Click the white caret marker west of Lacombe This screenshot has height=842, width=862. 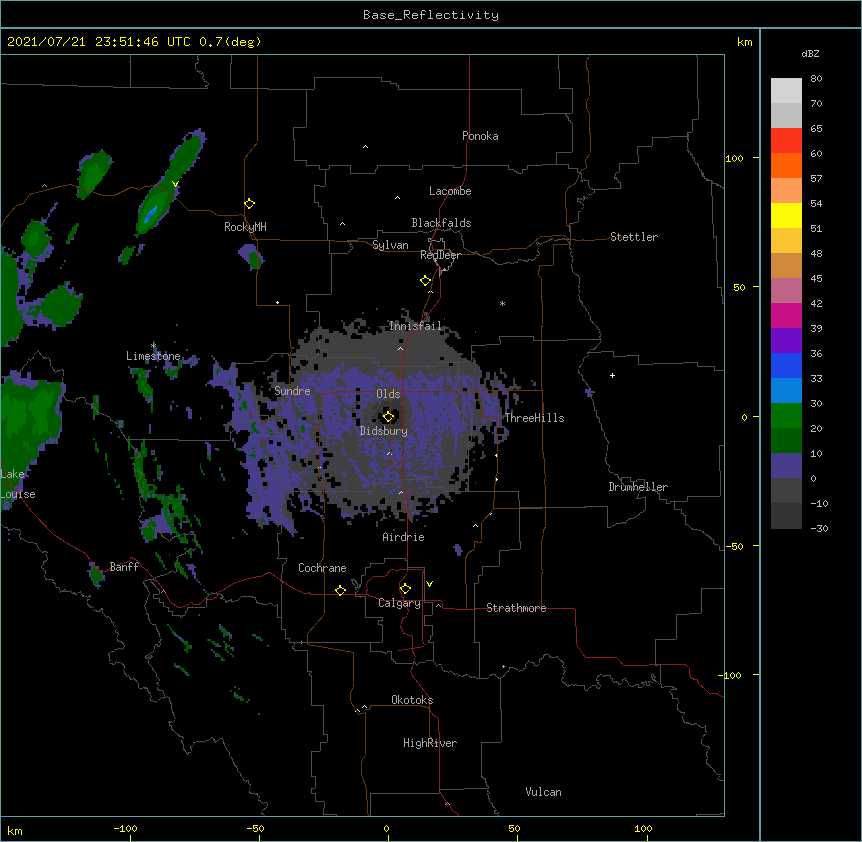(x=397, y=198)
